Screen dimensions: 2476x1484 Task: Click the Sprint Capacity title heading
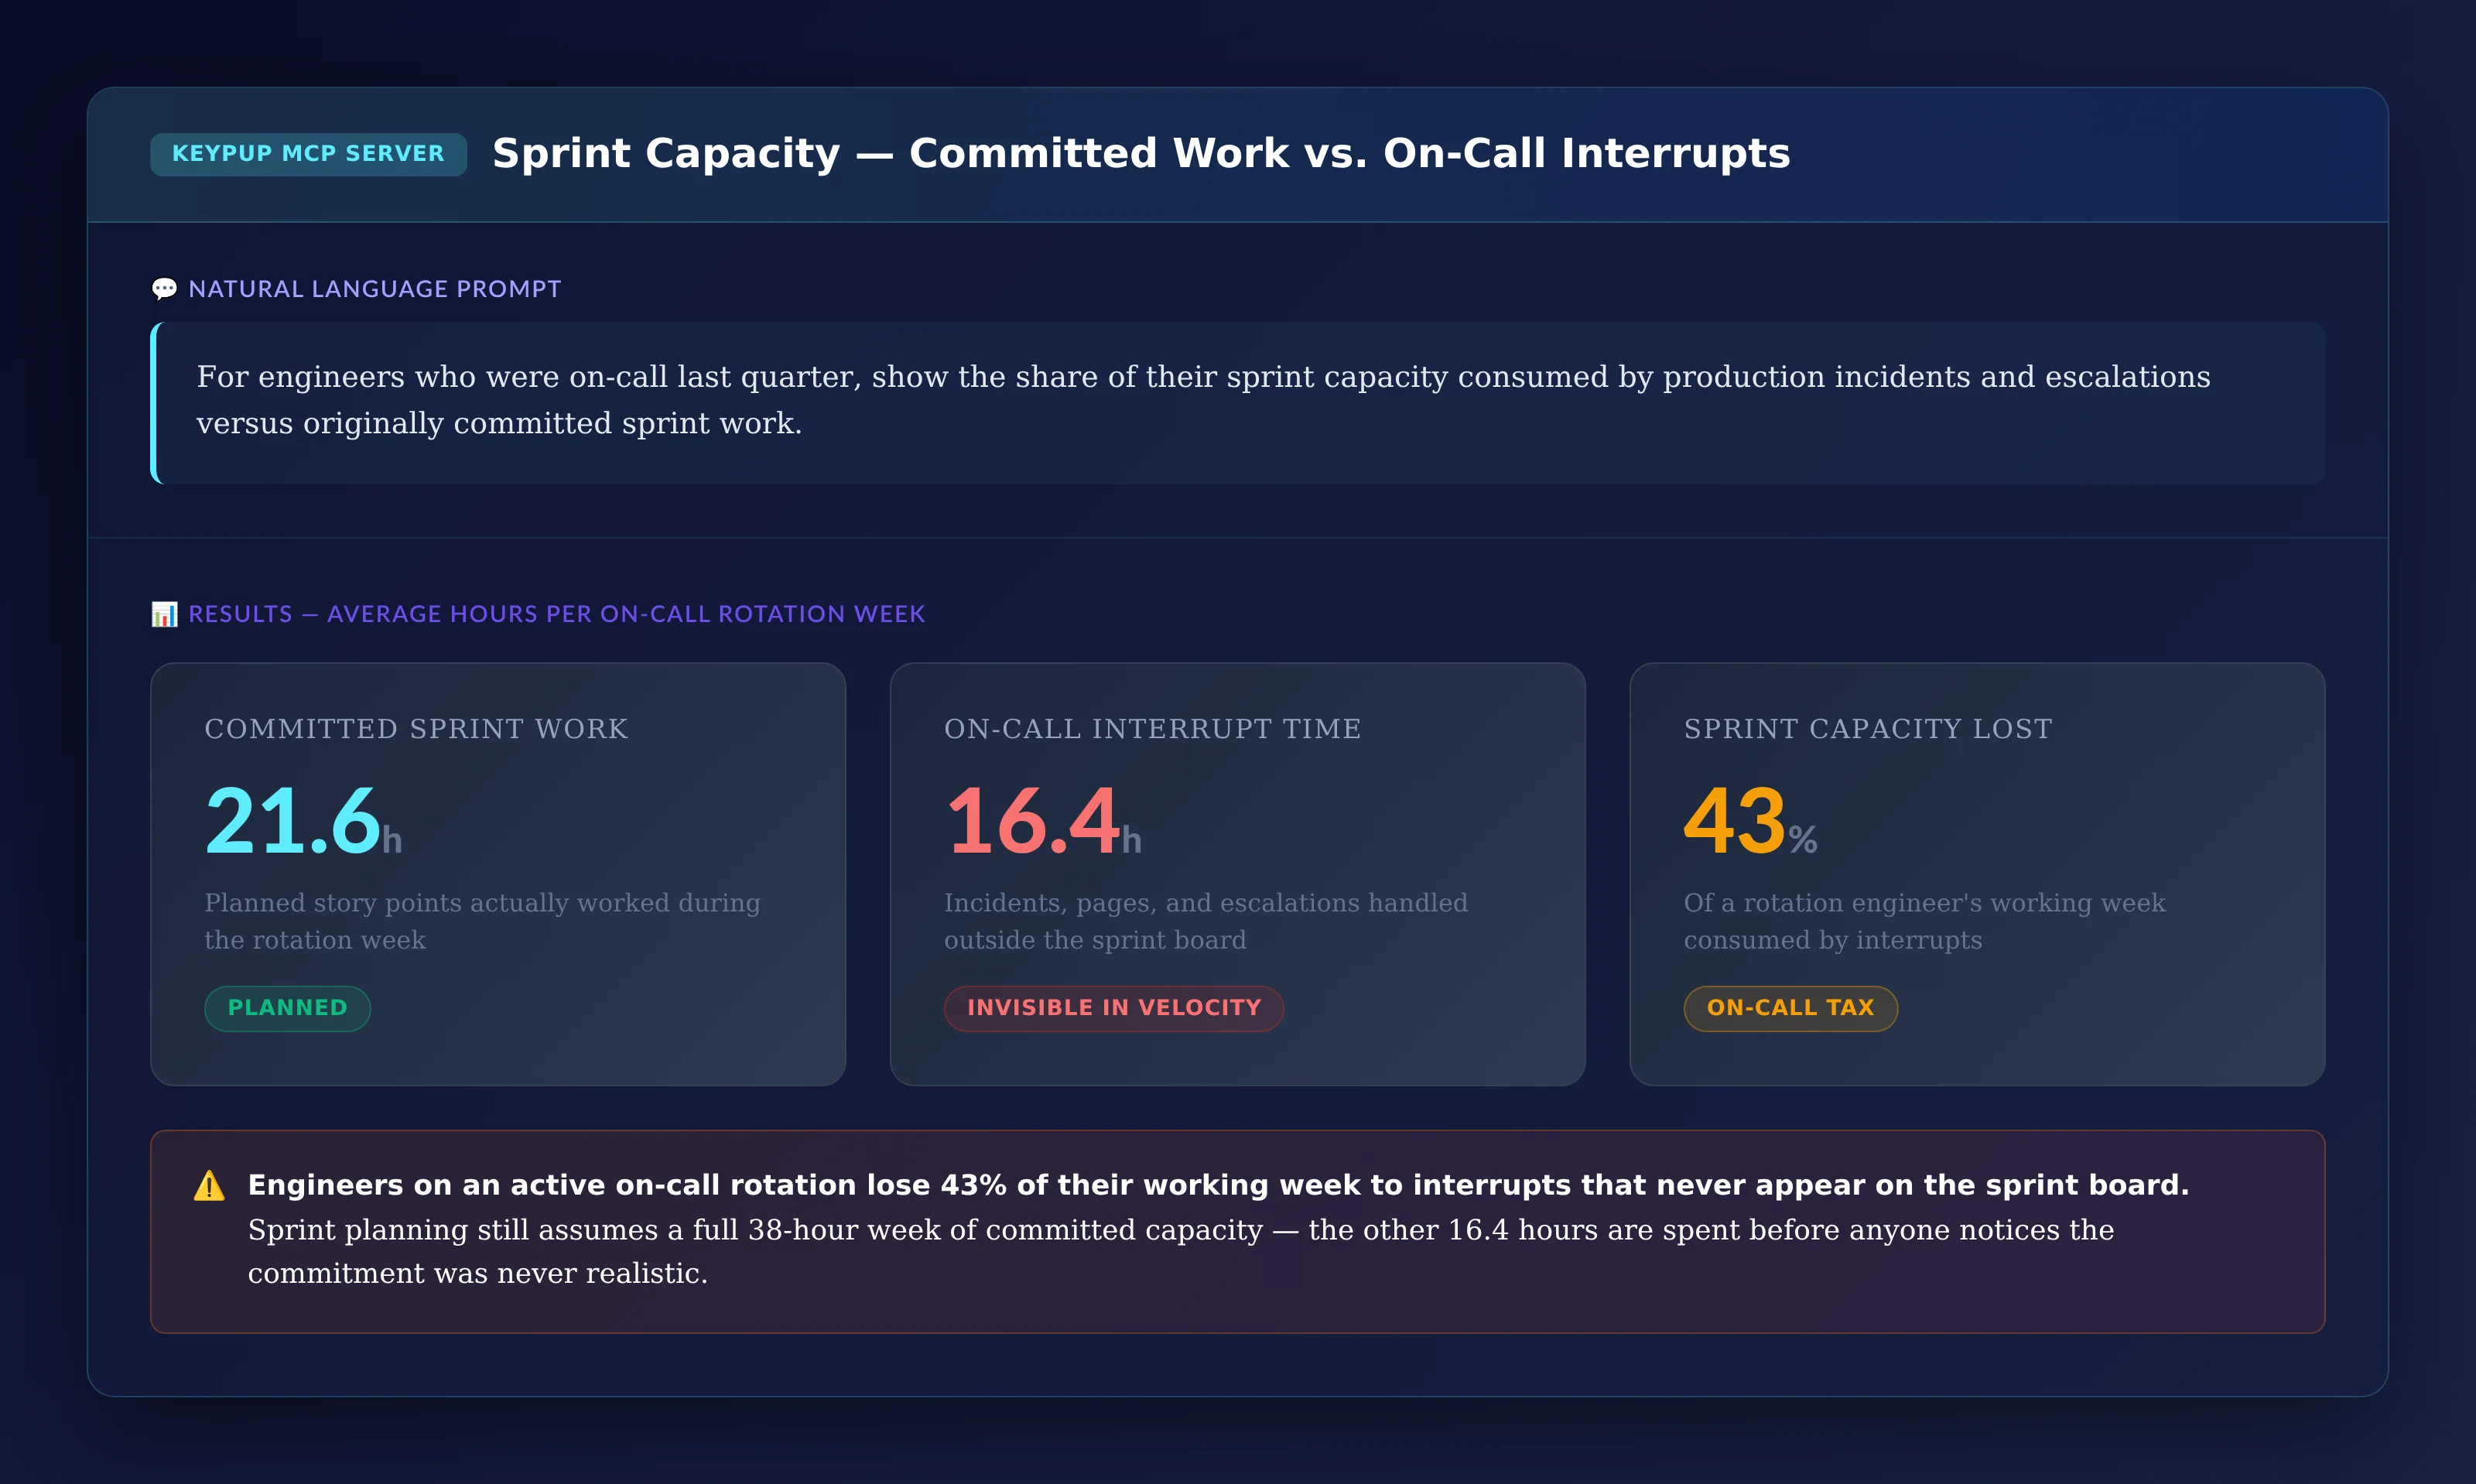click(x=1141, y=153)
